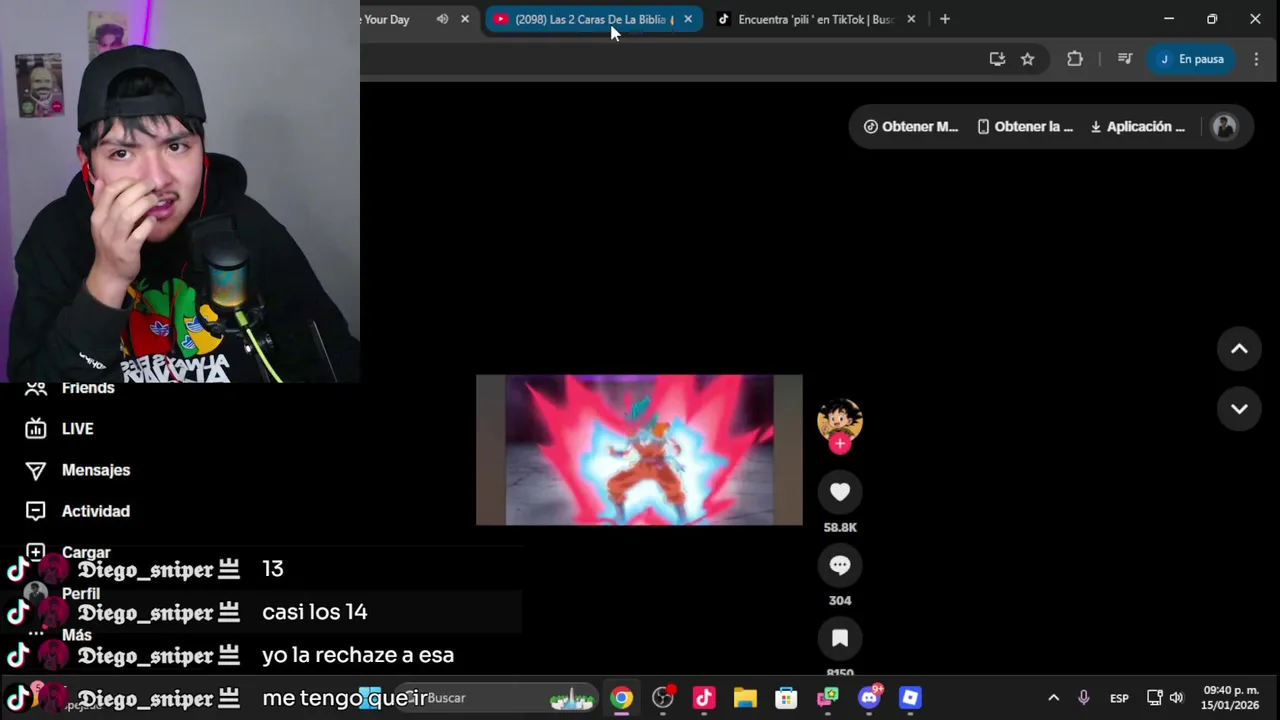Click the taskbar Buscar search box
This screenshot has height=720, width=1280.
[x=497, y=698]
